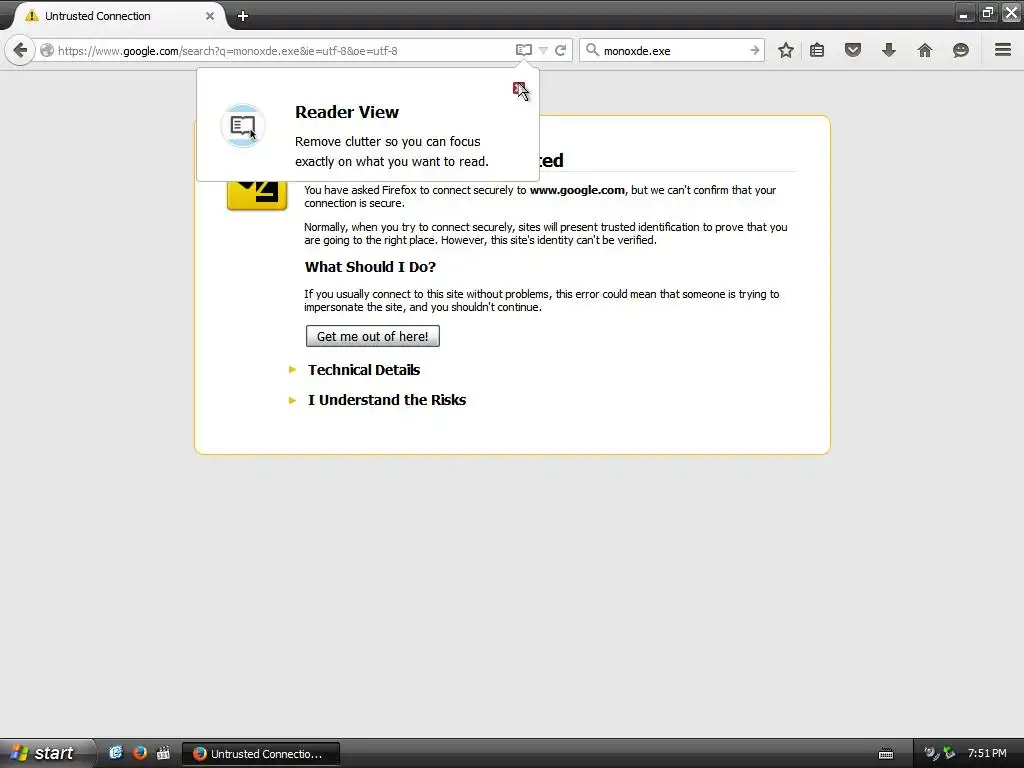
Task: Open the Downloads panel arrow
Action: pos(889,50)
